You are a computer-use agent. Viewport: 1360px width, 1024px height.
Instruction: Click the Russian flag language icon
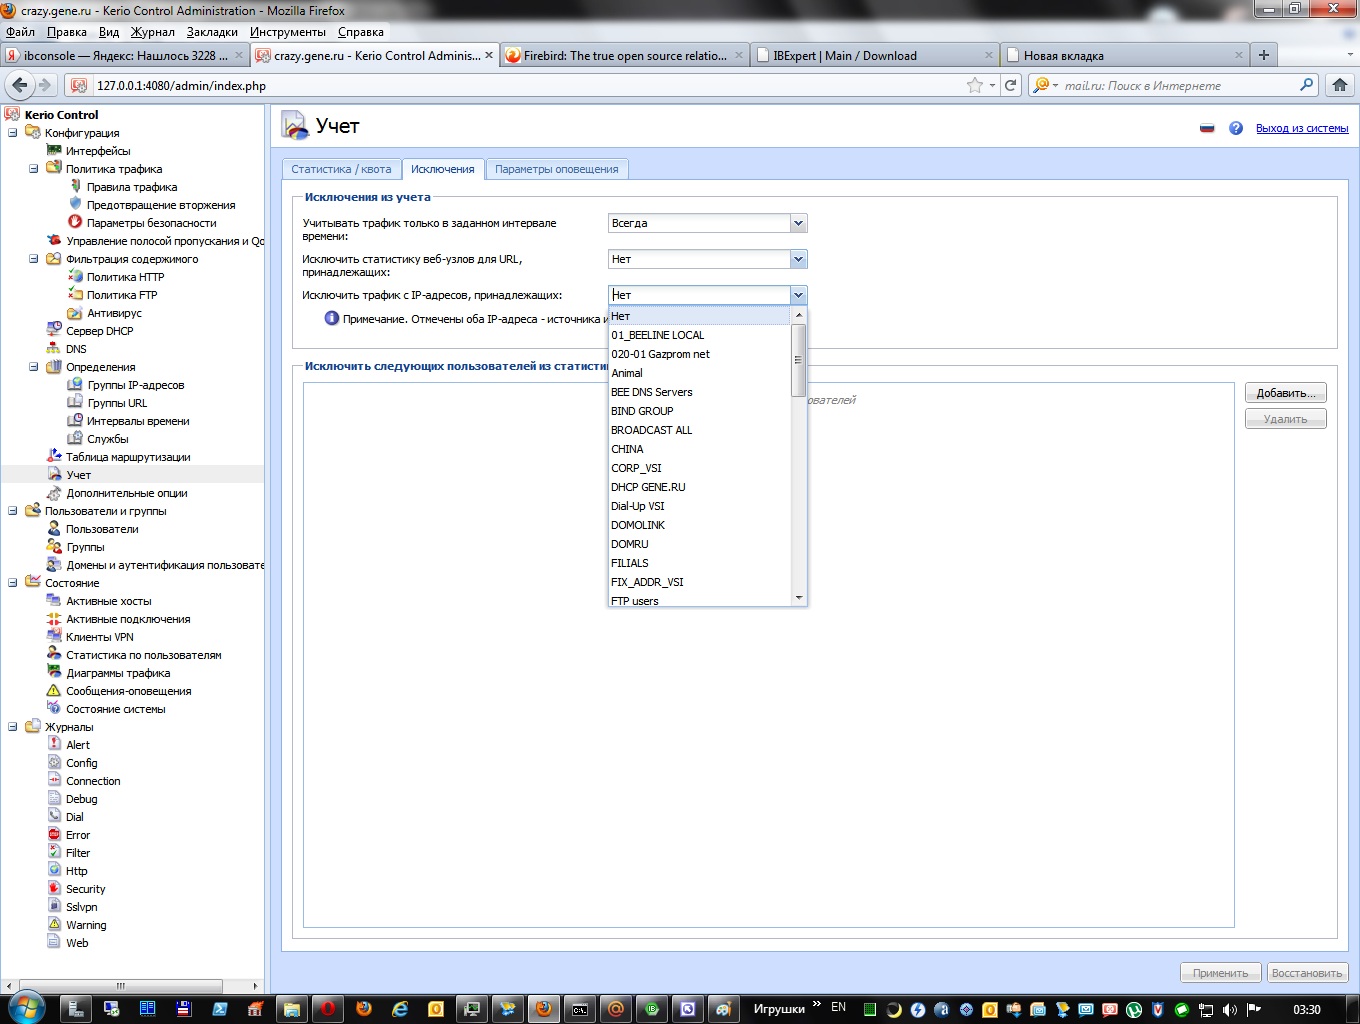coord(1207,128)
